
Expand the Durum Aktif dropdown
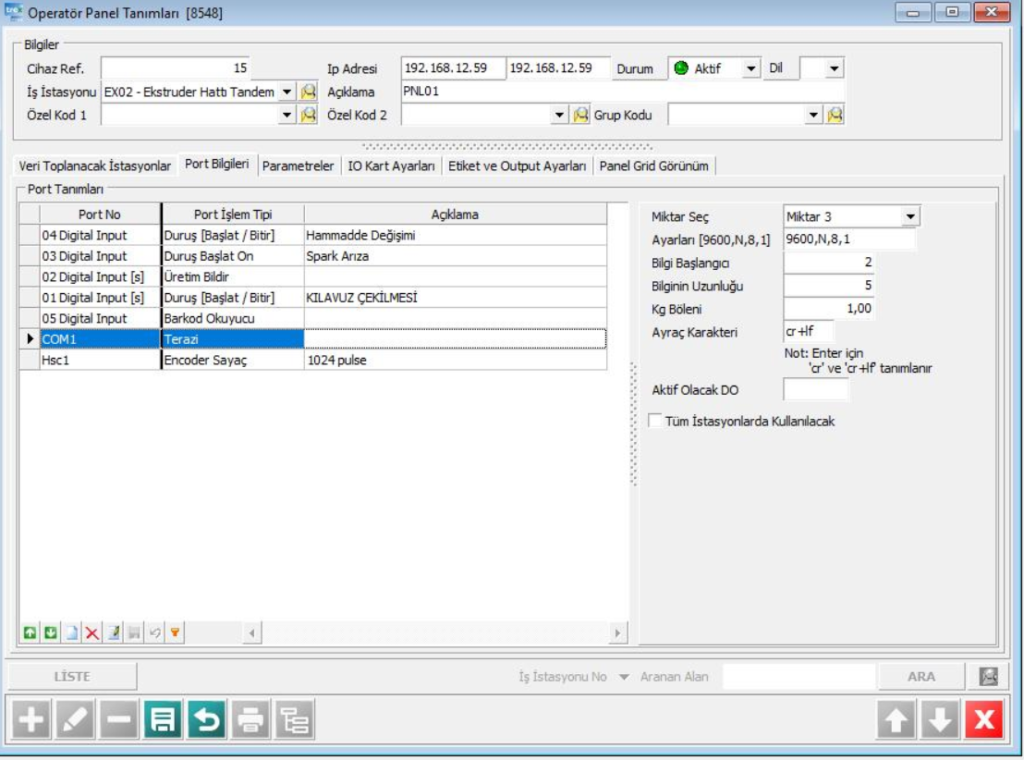pyautogui.click(x=751, y=69)
